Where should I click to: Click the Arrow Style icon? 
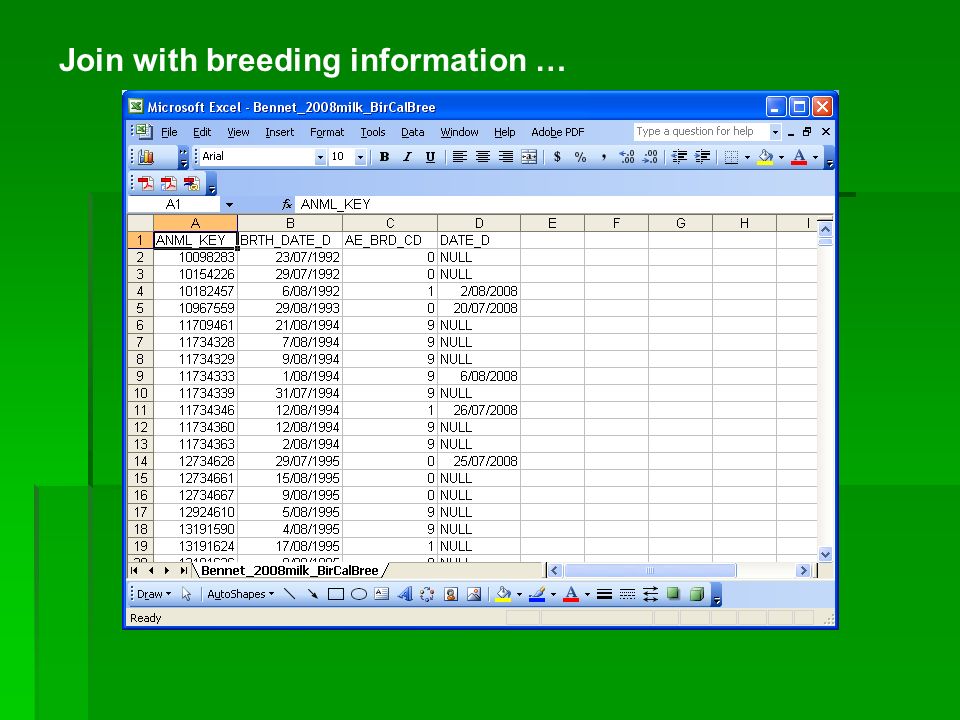[650, 594]
